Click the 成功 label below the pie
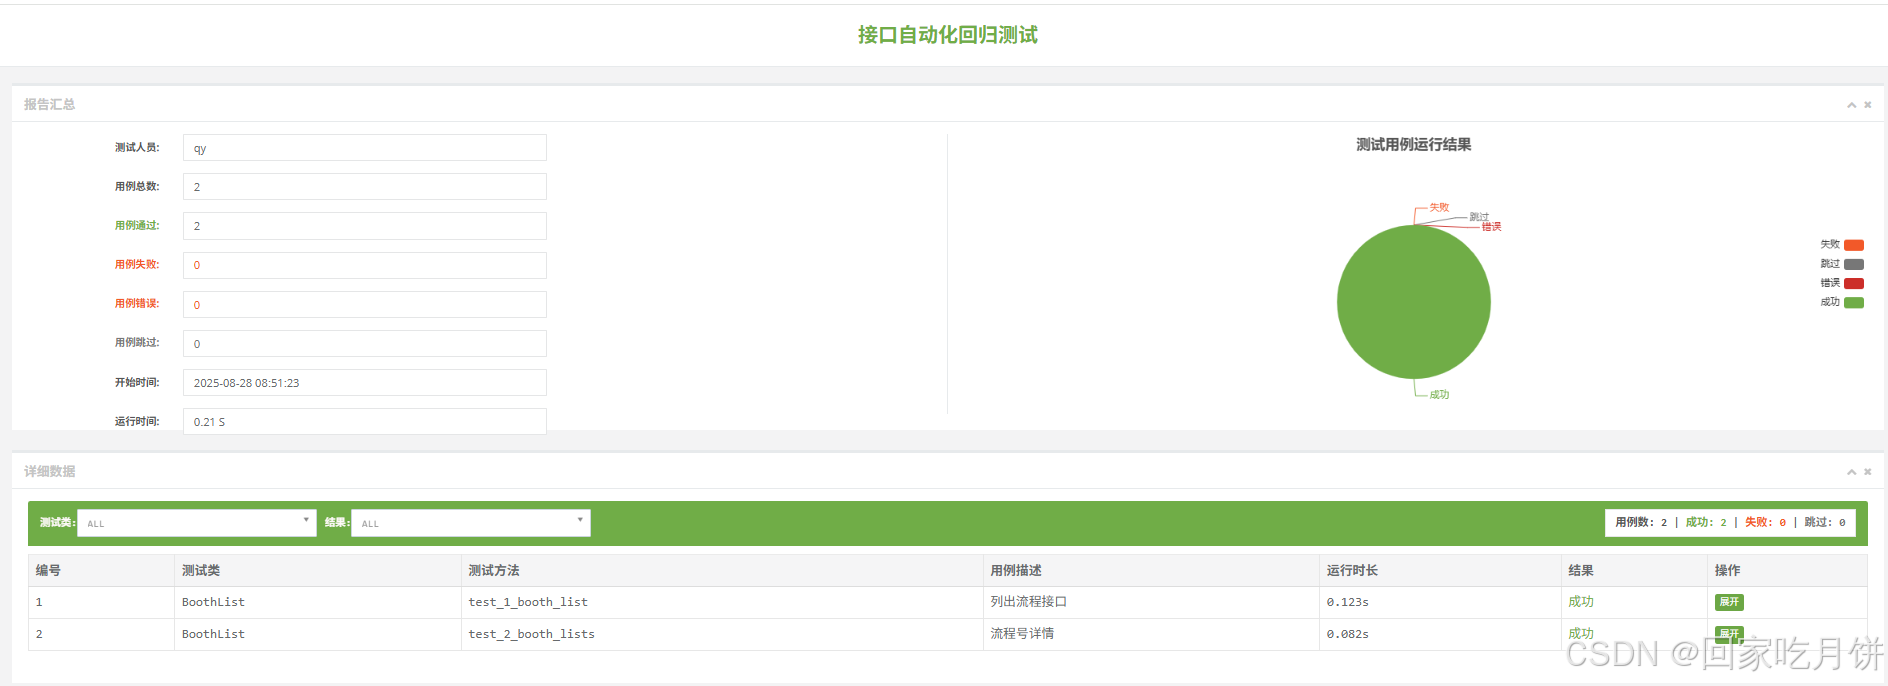Viewport: 1888px width, 686px height. tap(1439, 395)
